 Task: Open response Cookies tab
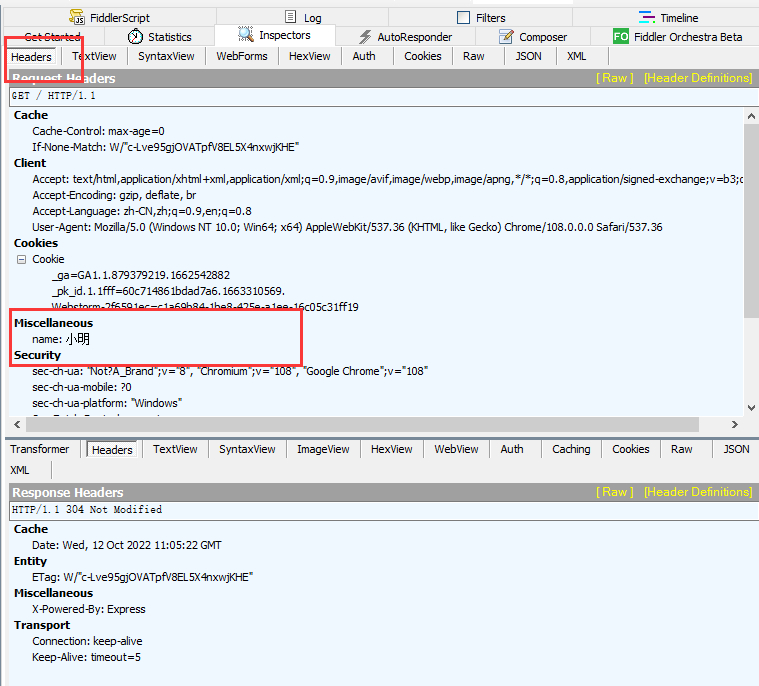[631, 449]
